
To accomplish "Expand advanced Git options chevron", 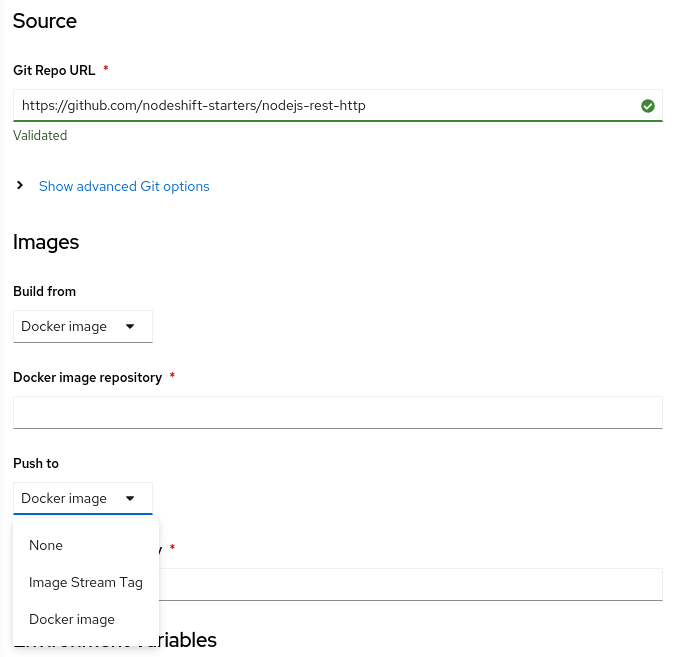I will click(x=20, y=186).
